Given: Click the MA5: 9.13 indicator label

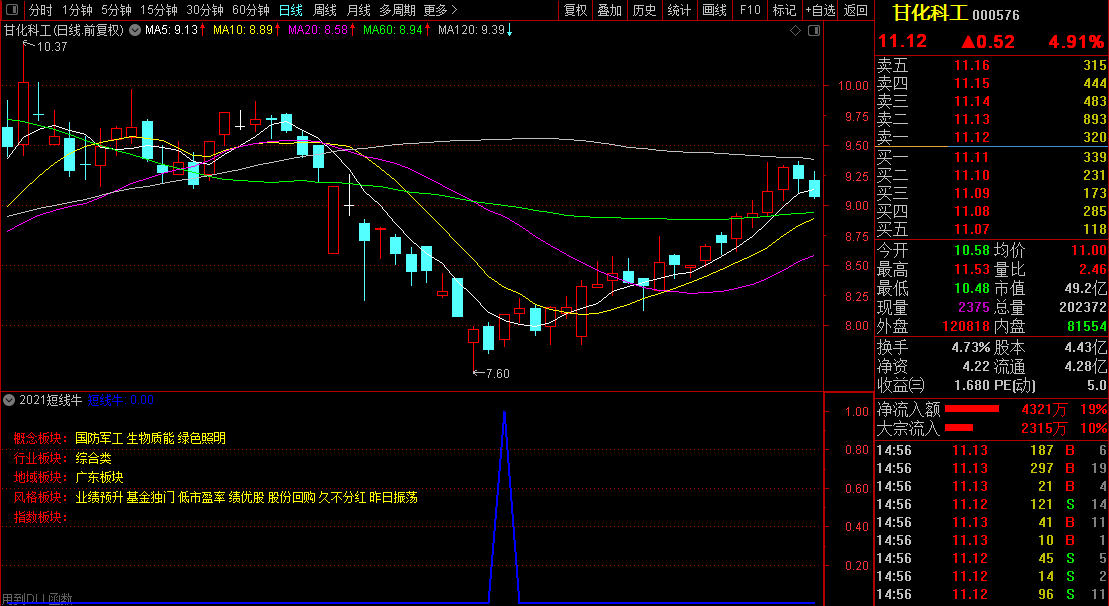Looking at the screenshot, I should coord(170,30).
